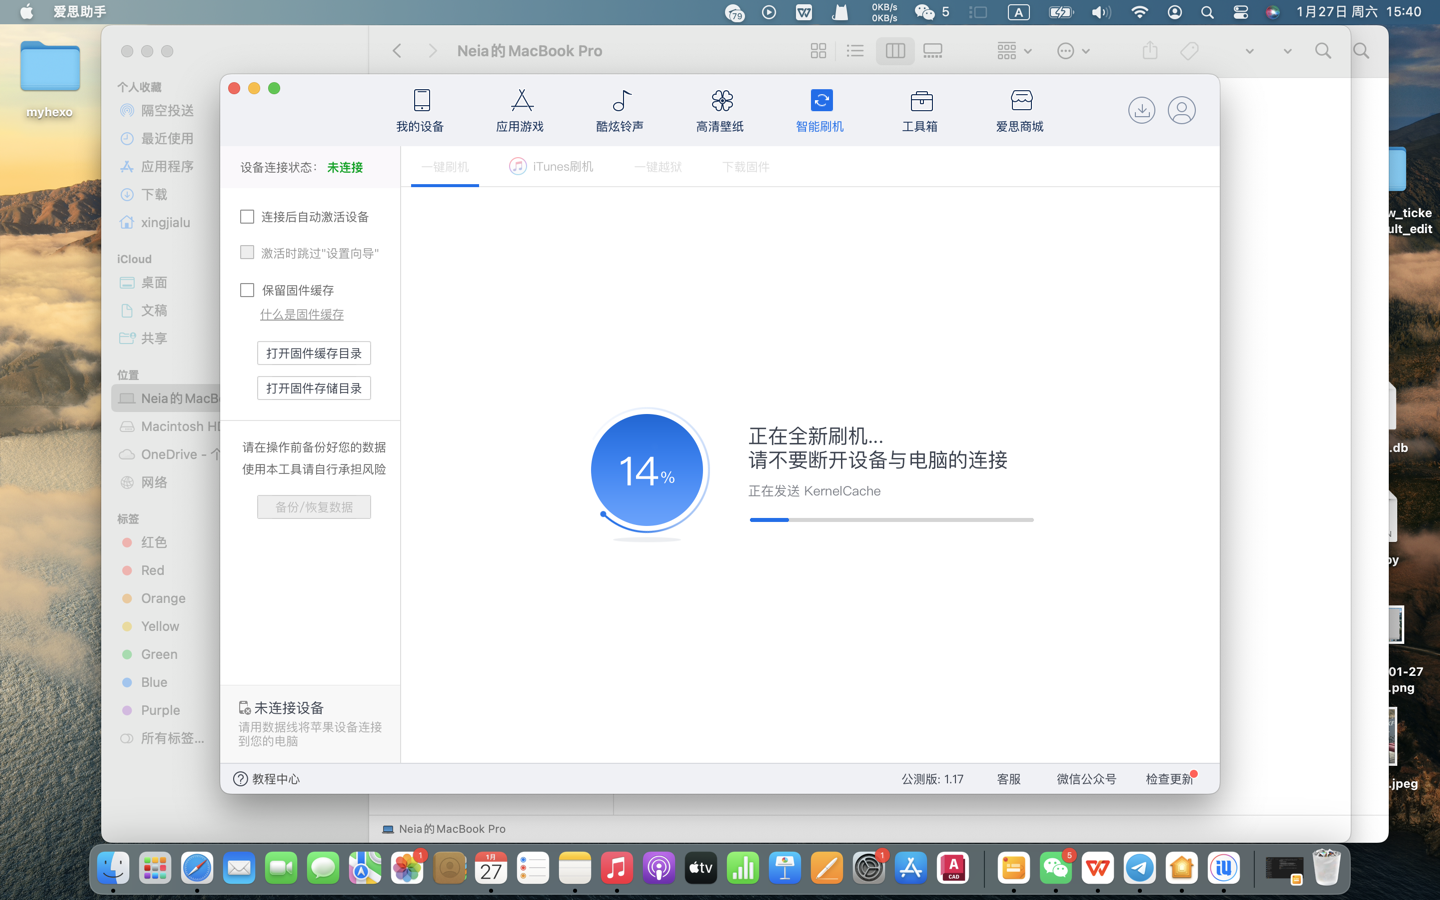Open volume control in menu bar
Viewport: 1440px width, 900px height.
pyautogui.click(x=1101, y=12)
